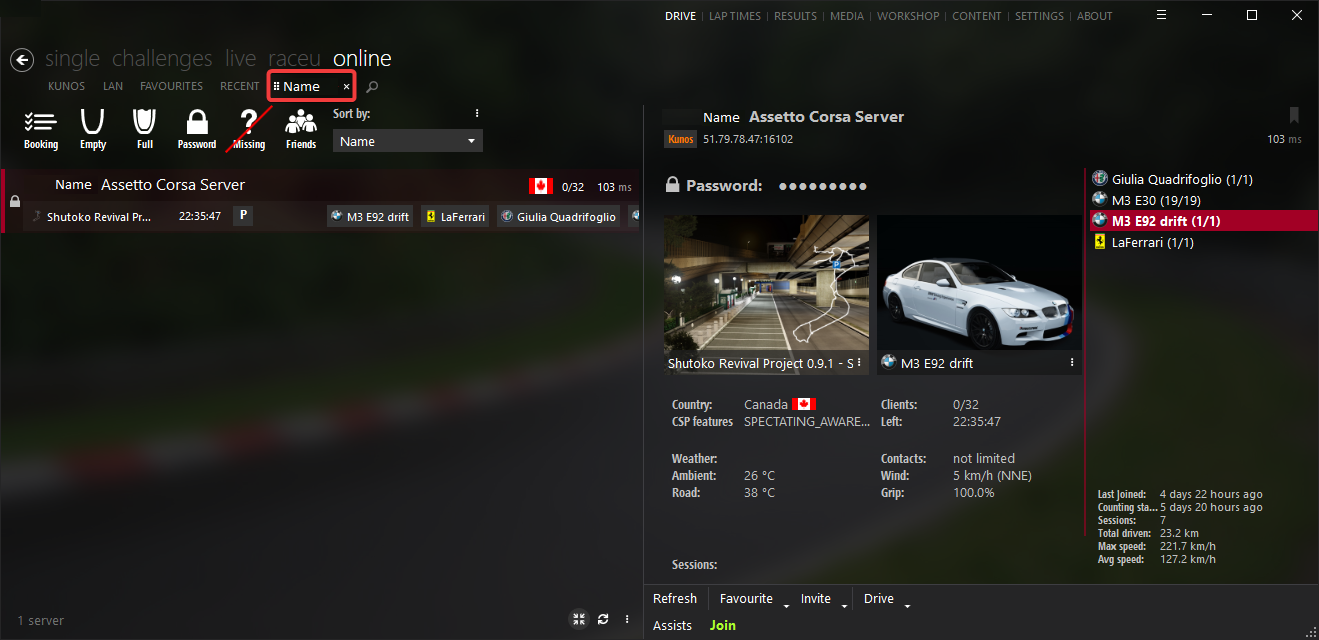
Task: Open the three-dot menu above Sort by
Action: tap(477, 114)
